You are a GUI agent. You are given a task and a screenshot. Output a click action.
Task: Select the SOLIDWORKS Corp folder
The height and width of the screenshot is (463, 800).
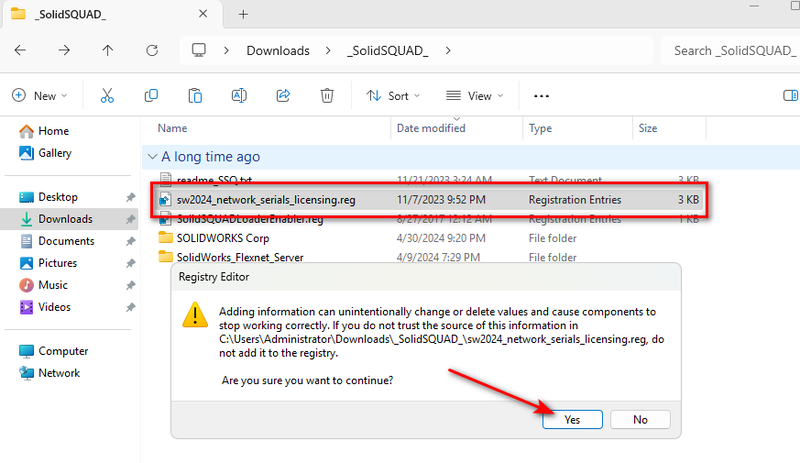222,238
